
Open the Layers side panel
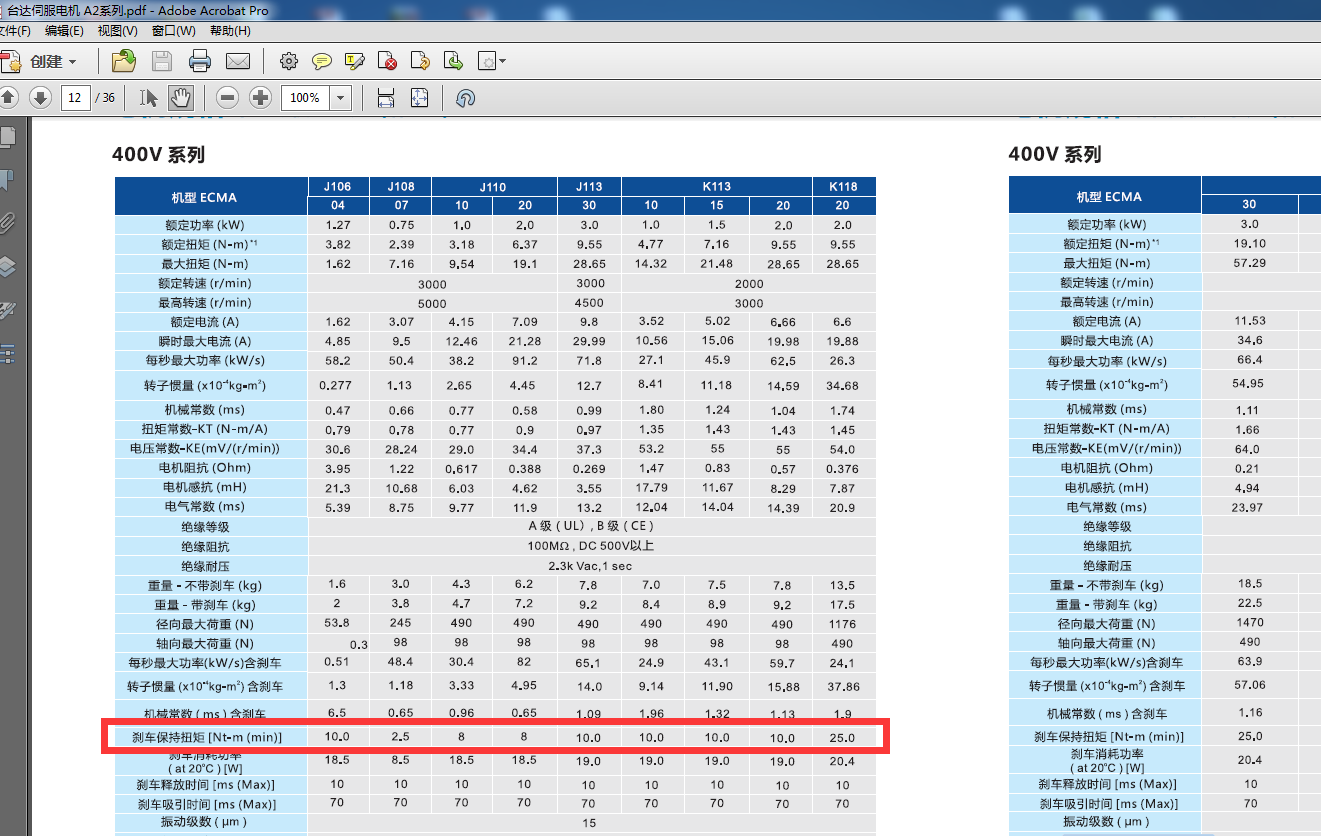[8, 266]
